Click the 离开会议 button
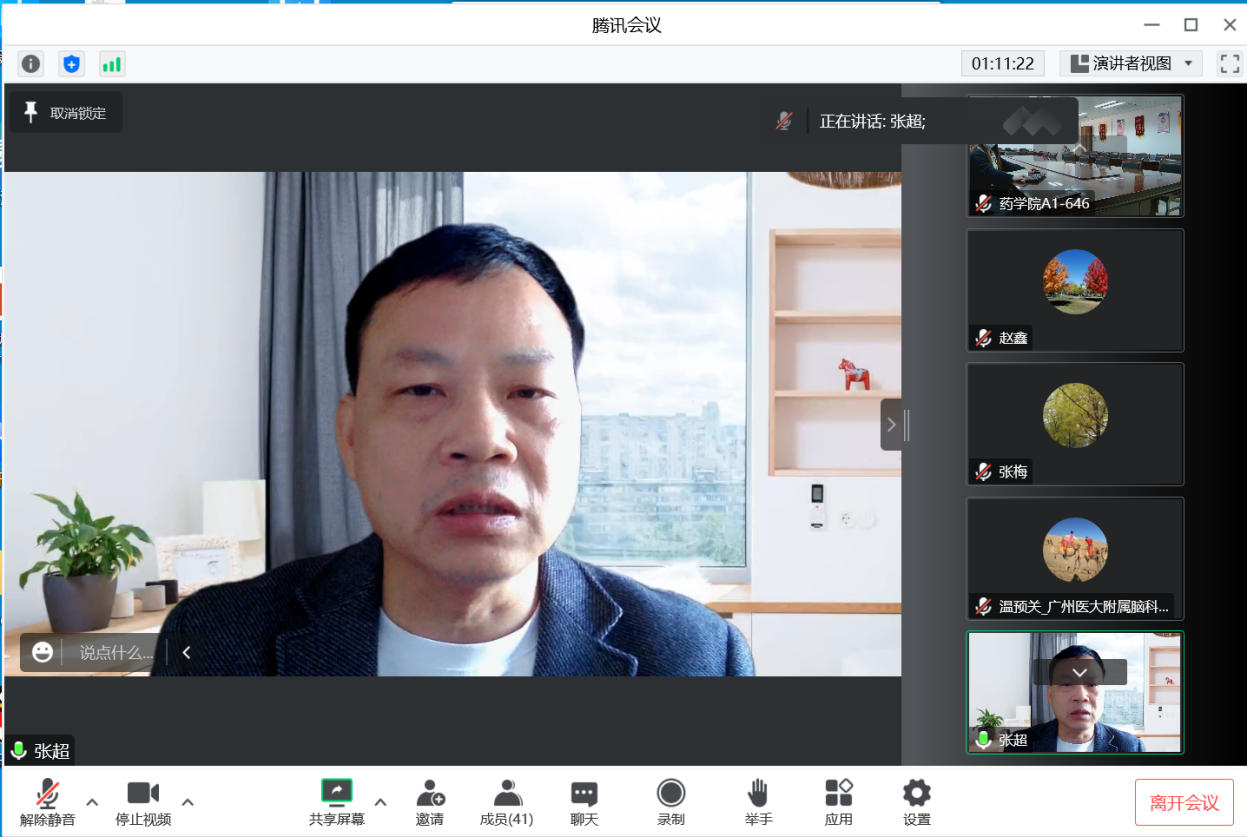The image size is (1247, 837). click(x=1184, y=802)
